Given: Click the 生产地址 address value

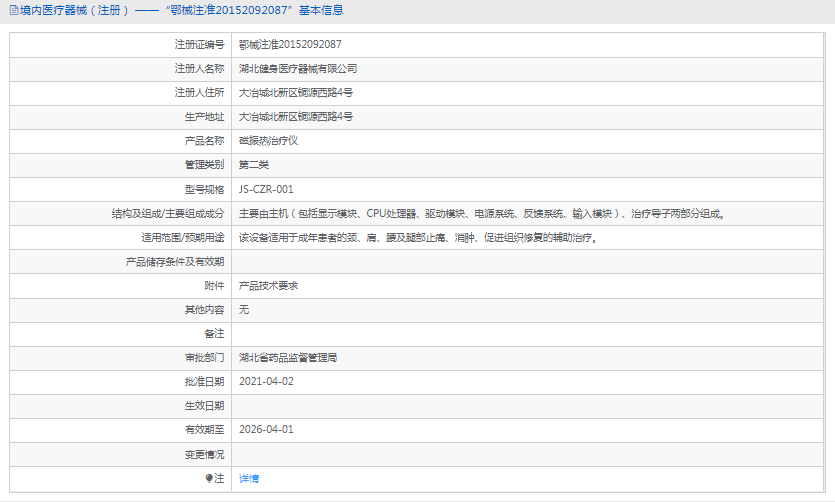Looking at the screenshot, I should point(296,117).
